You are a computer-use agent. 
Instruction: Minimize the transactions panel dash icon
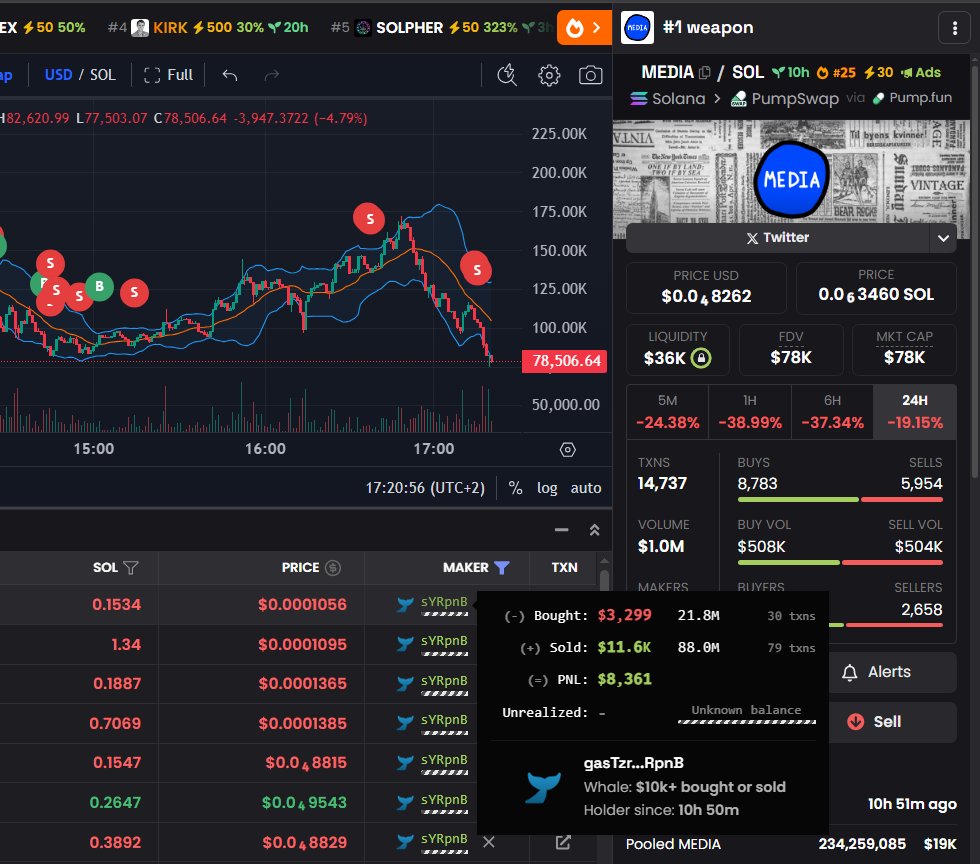[x=561, y=530]
